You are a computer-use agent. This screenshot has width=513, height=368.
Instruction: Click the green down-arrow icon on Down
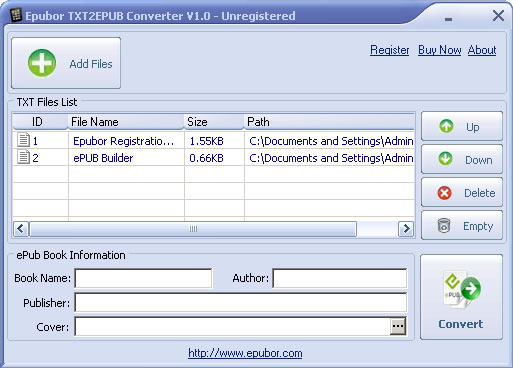(x=446, y=159)
